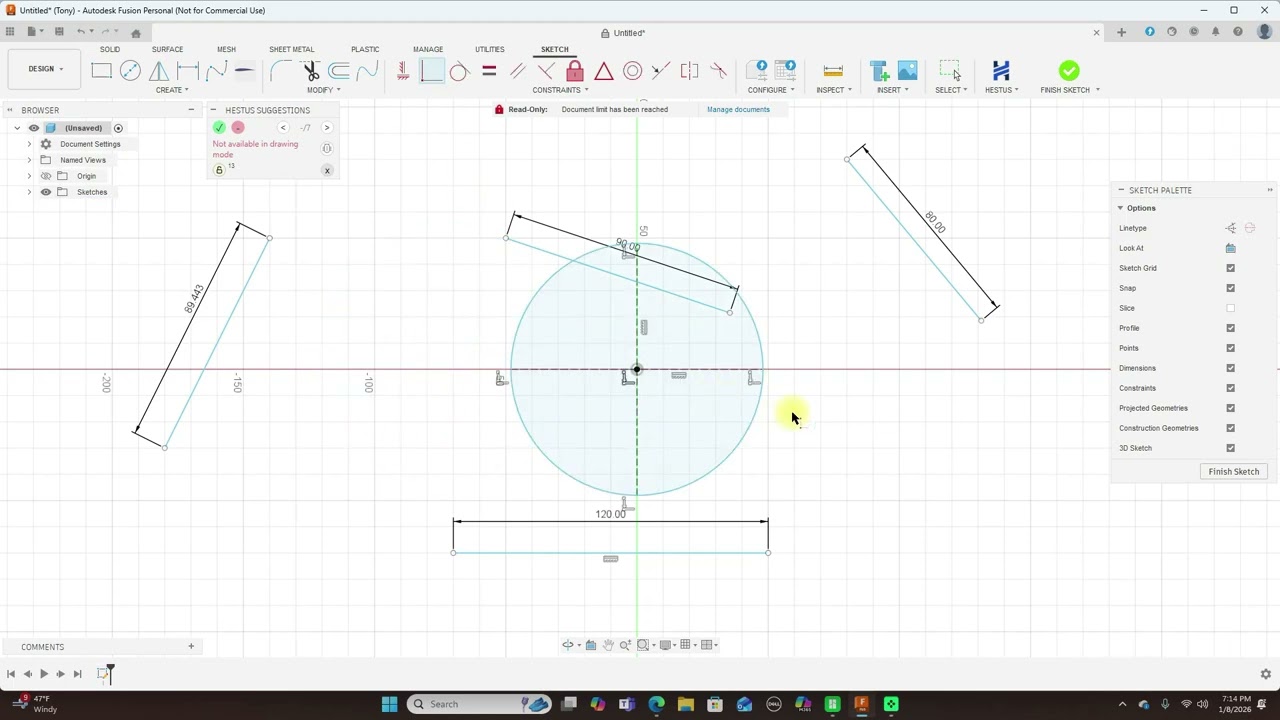Switch to the Sheet Metal tab
Viewport: 1280px width, 720px height.
(x=291, y=49)
